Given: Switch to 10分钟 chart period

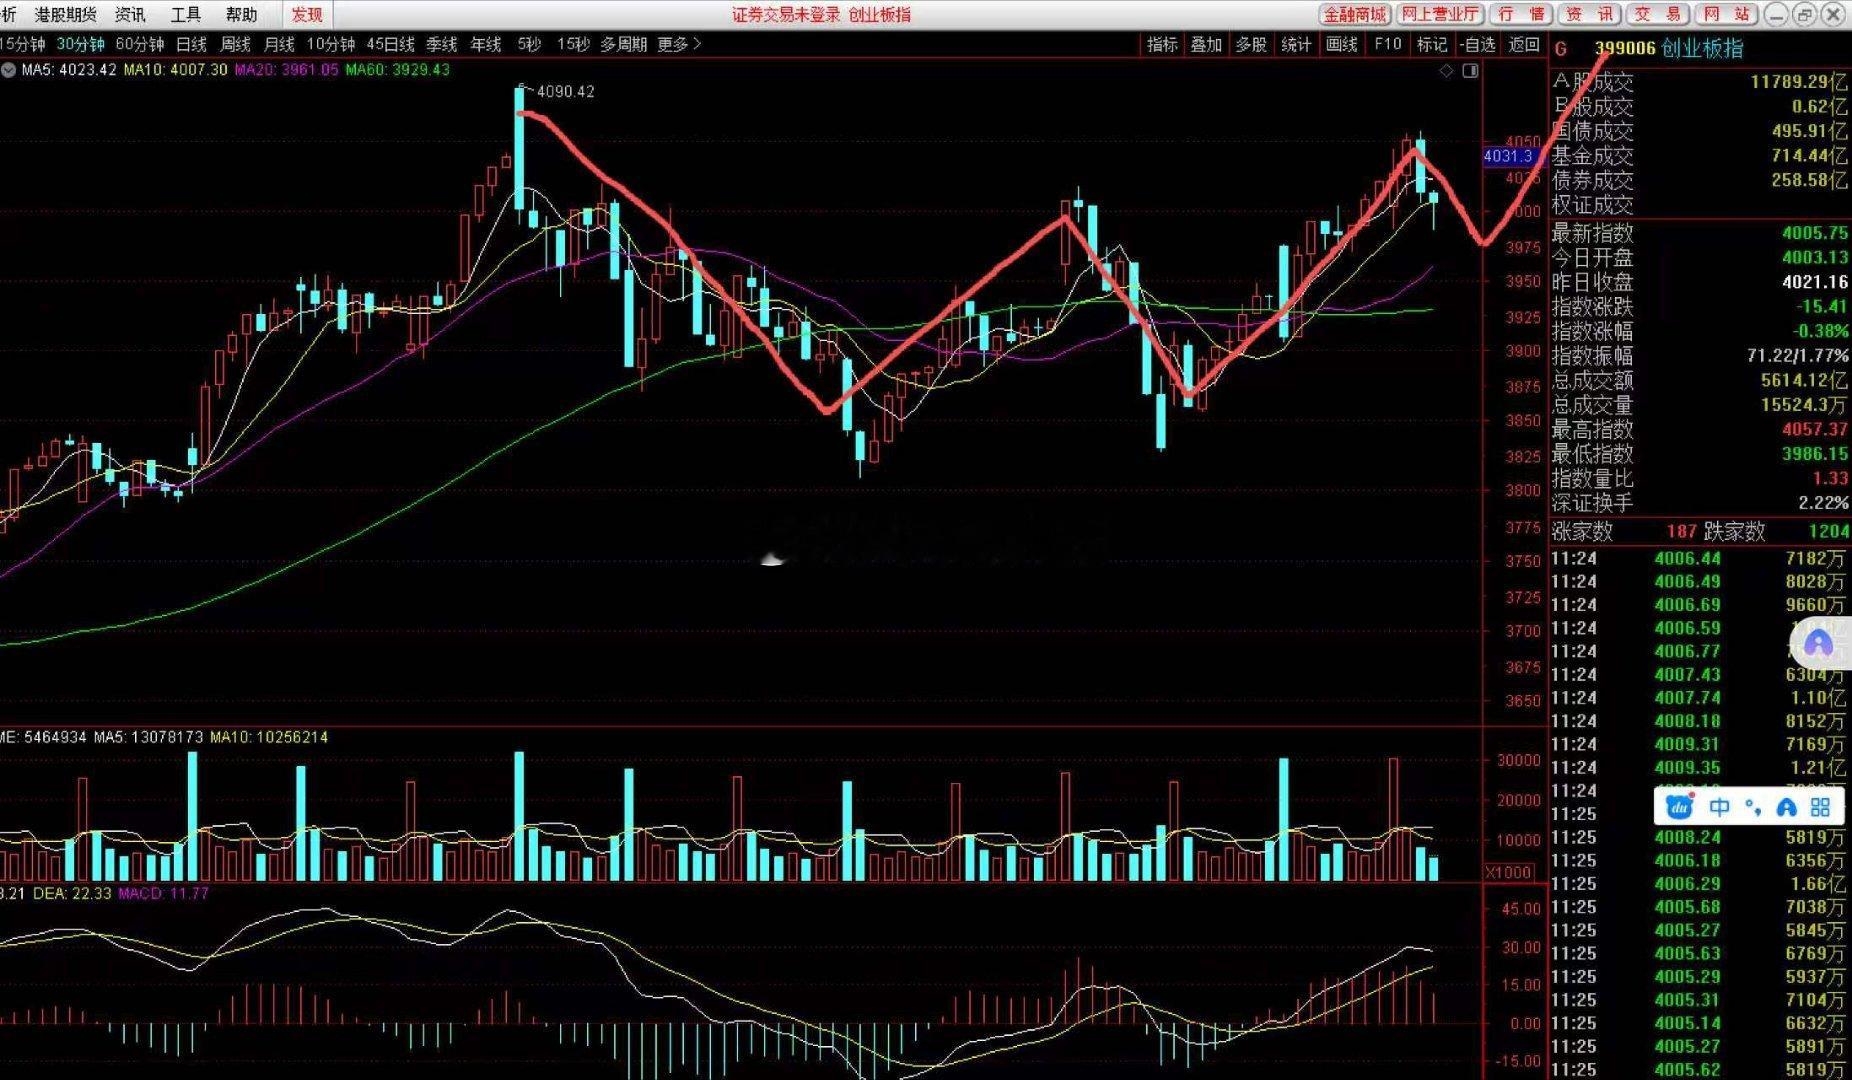Looking at the screenshot, I should [x=331, y=45].
